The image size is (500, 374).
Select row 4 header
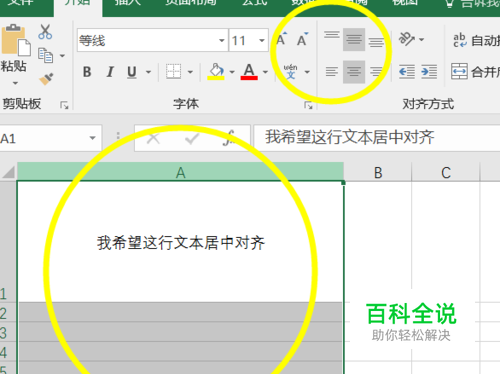(8, 352)
